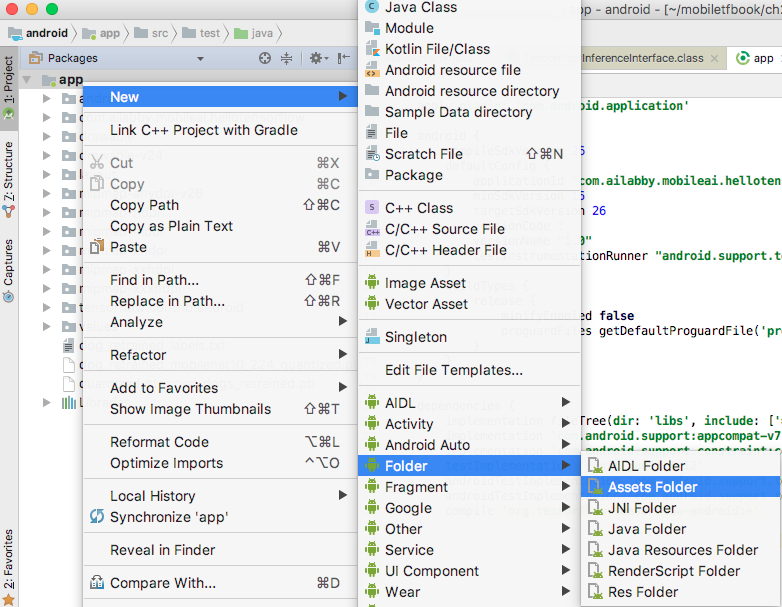Click the Vector Asset android icon
The image size is (782, 607).
pos(372,303)
